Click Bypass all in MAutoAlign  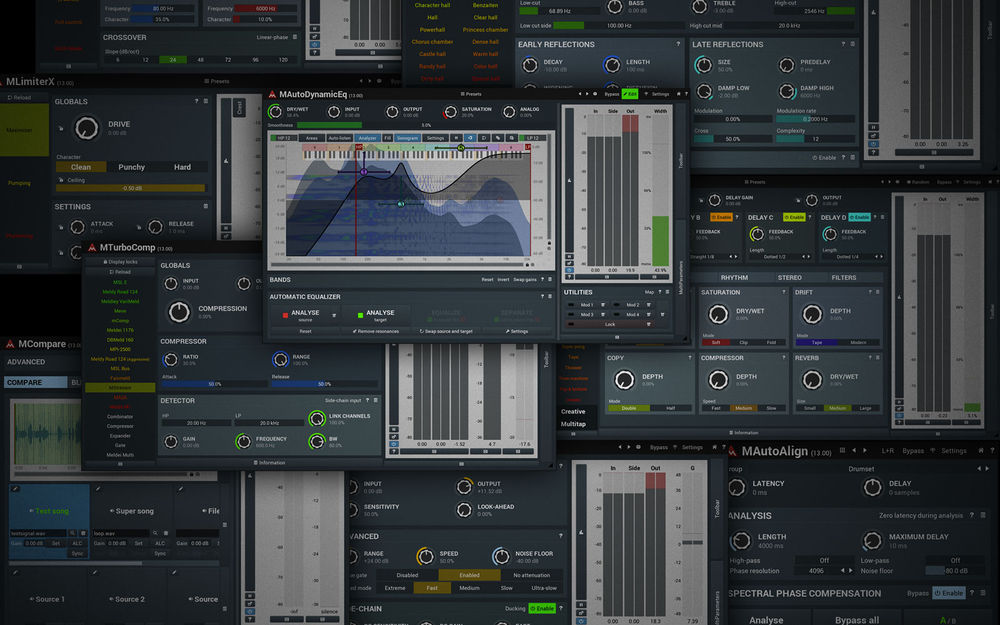pos(857,620)
